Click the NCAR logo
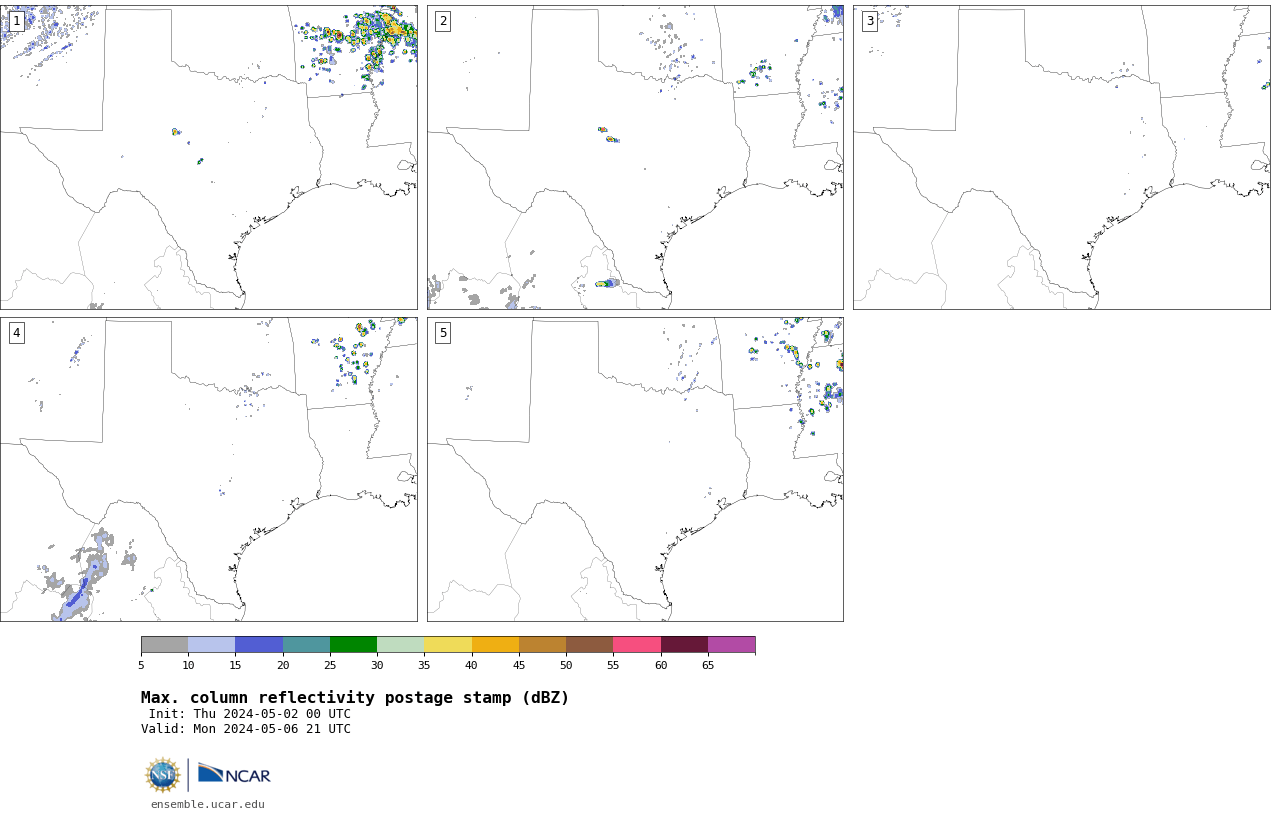Screen dimensions: 1280x815 pyautogui.click(x=234, y=774)
